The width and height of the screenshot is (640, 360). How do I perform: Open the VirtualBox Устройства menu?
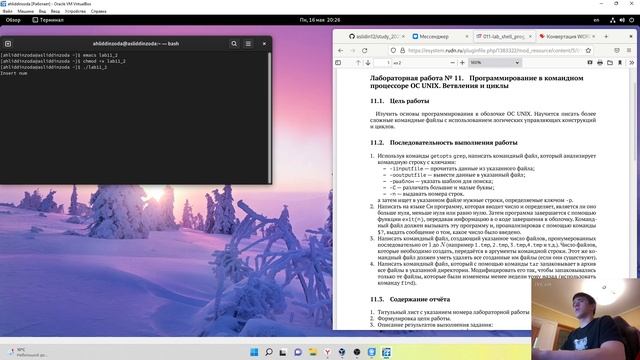click(75, 11)
